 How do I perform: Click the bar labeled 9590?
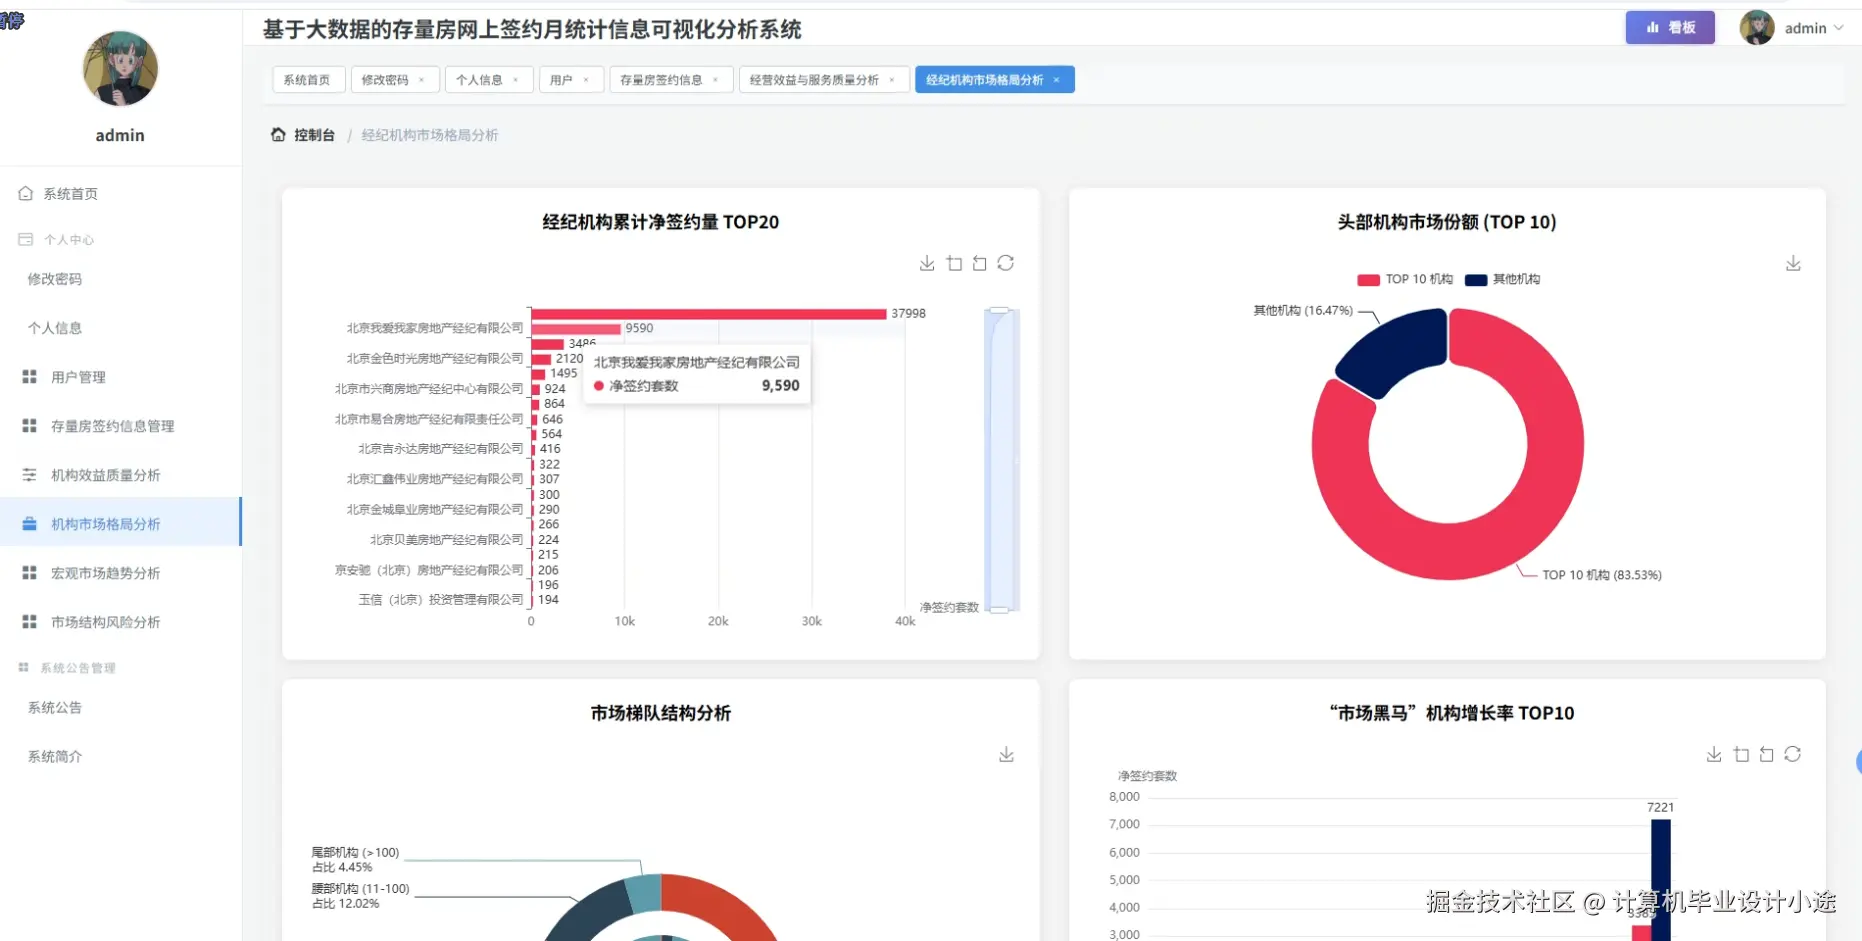[576, 329]
